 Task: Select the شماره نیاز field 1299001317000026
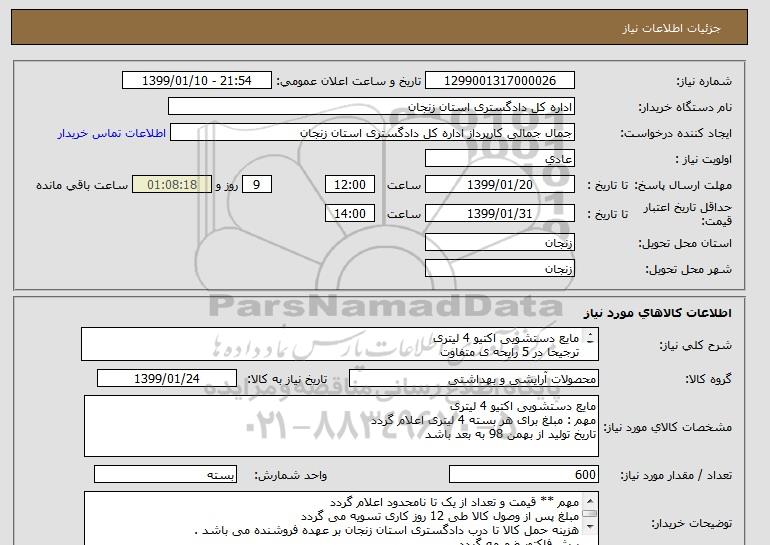coord(499,81)
